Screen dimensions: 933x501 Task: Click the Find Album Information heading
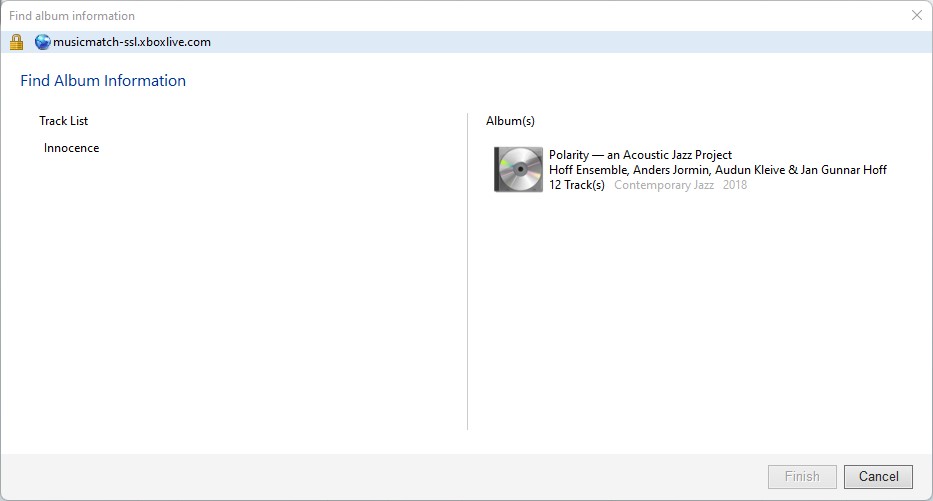103,80
